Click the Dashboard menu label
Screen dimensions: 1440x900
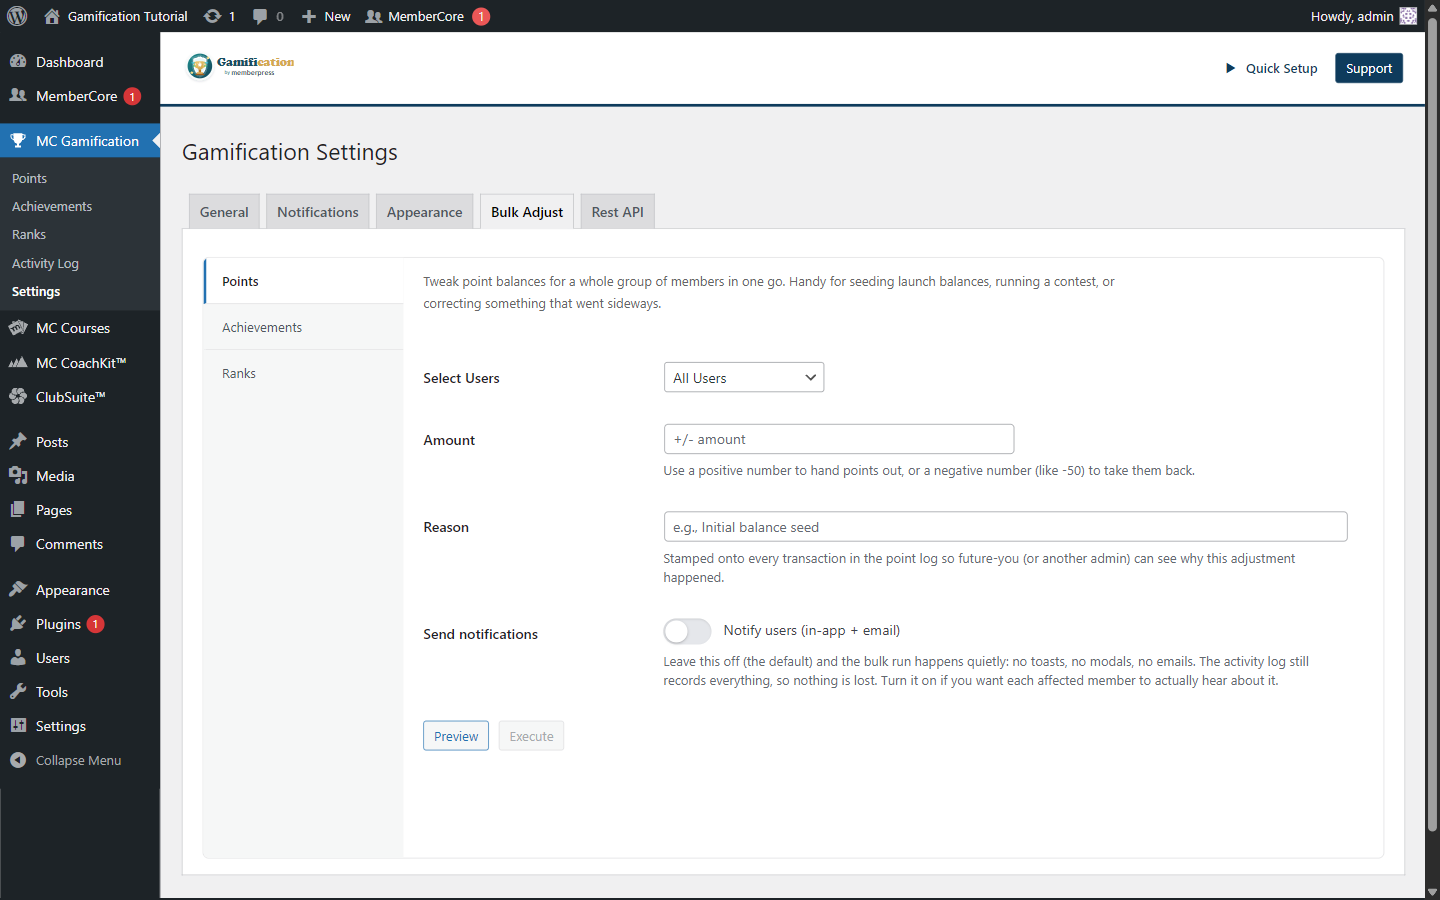[x=69, y=62]
